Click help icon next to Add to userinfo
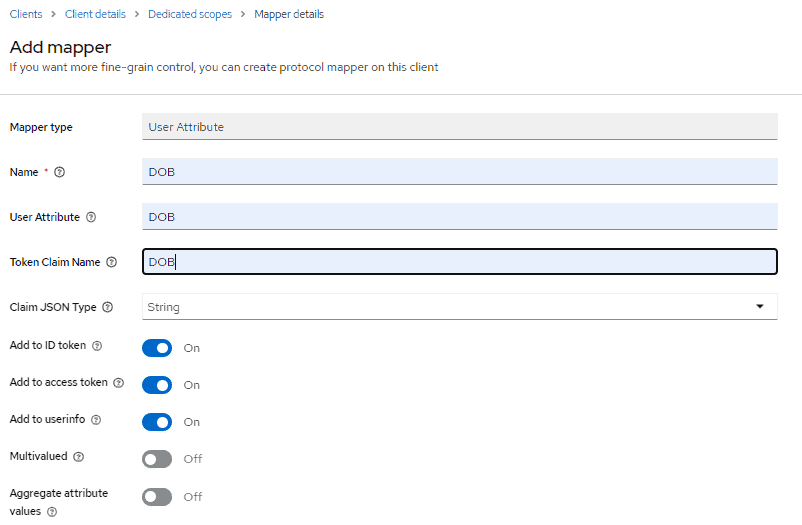 [96, 420]
